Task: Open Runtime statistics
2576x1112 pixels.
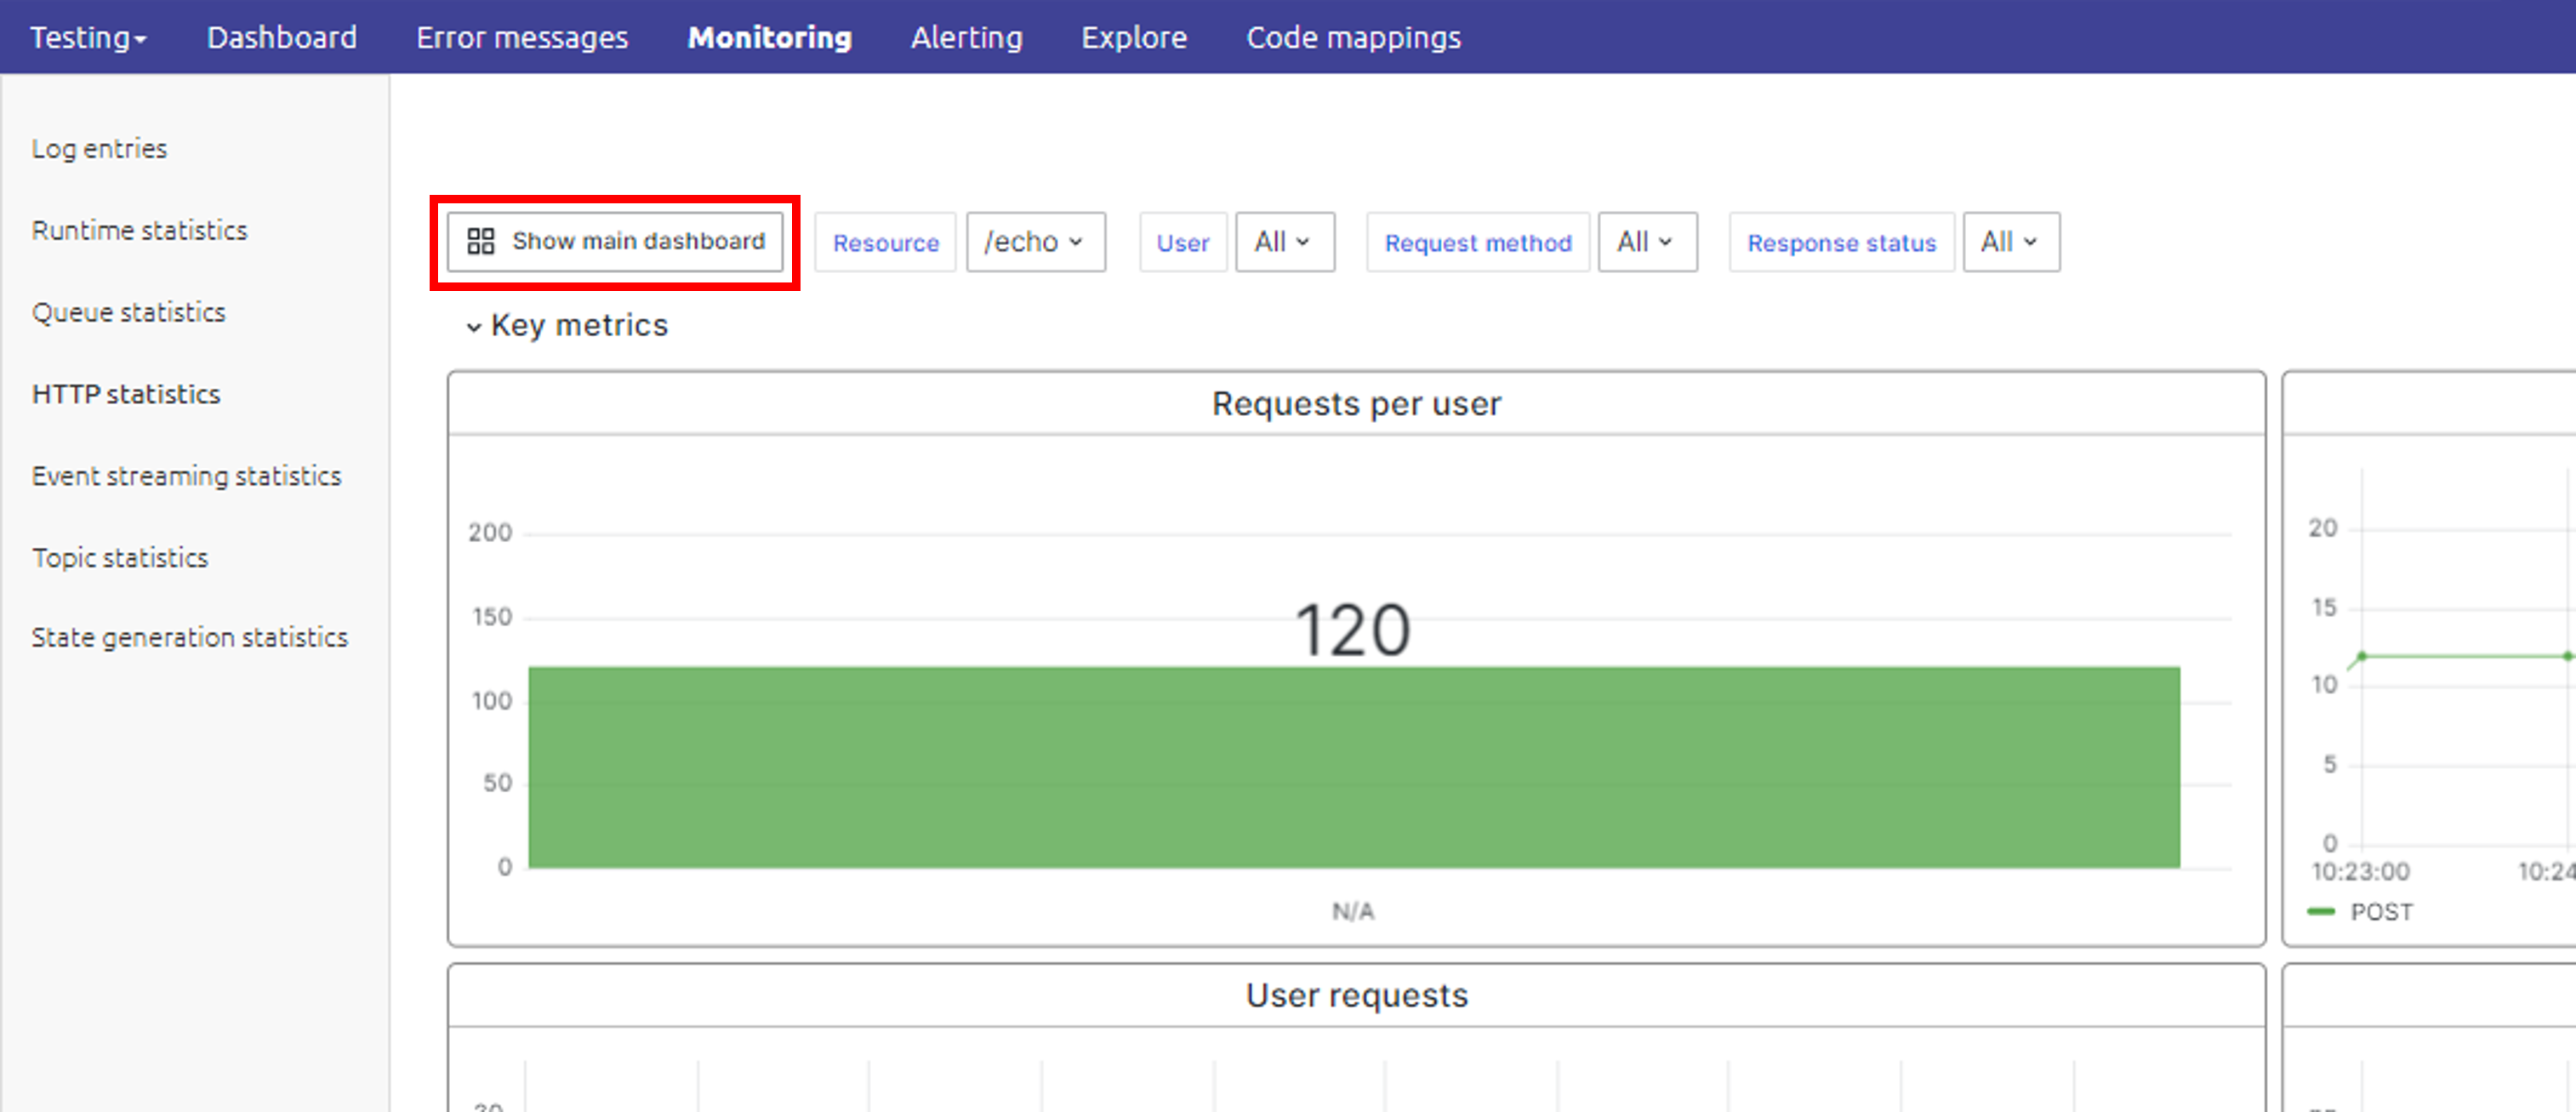Action: (x=139, y=230)
